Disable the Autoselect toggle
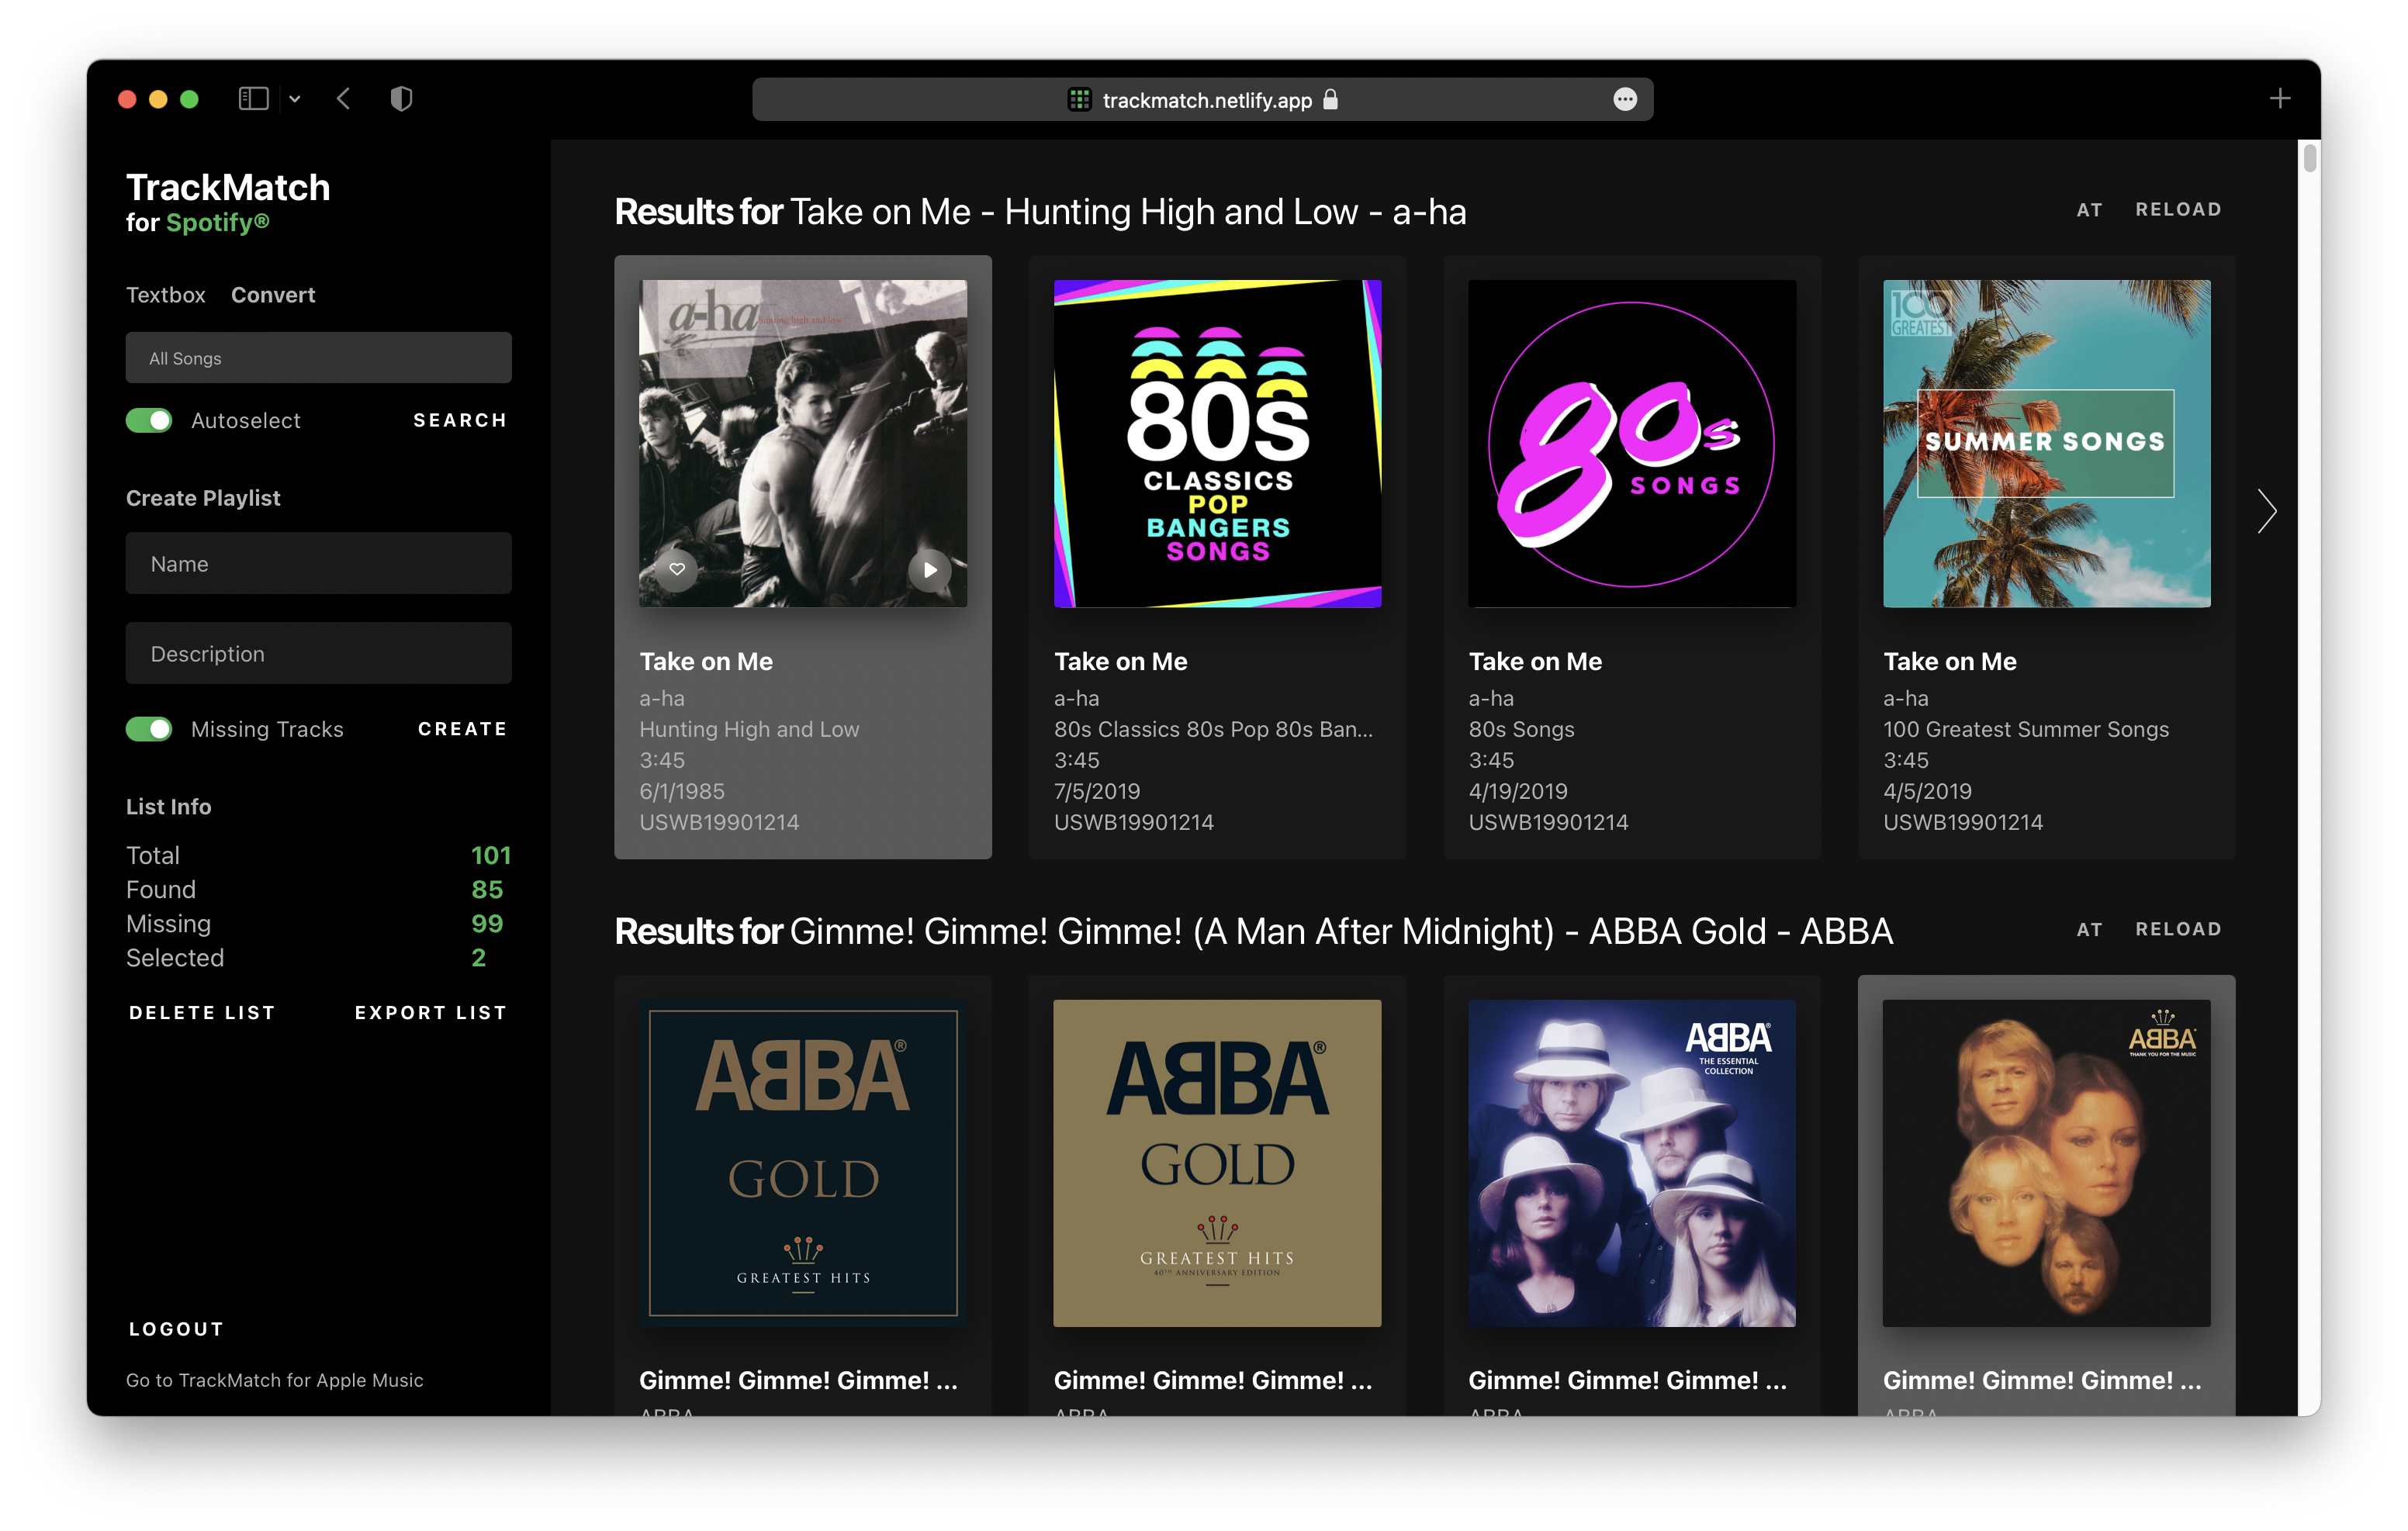This screenshot has width=2408, height=1531. coord(149,421)
